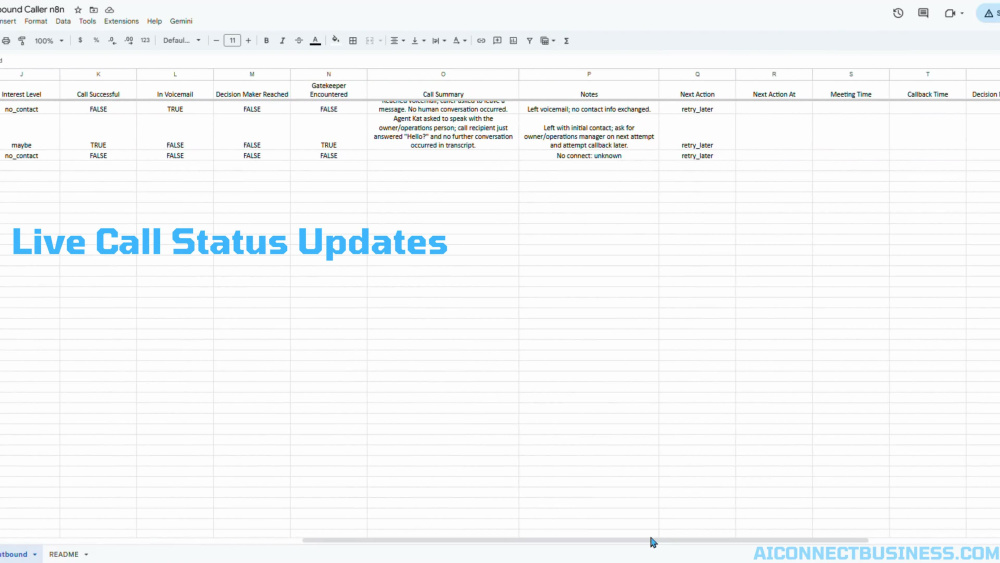Format as currency with dollar icon

click(80, 40)
